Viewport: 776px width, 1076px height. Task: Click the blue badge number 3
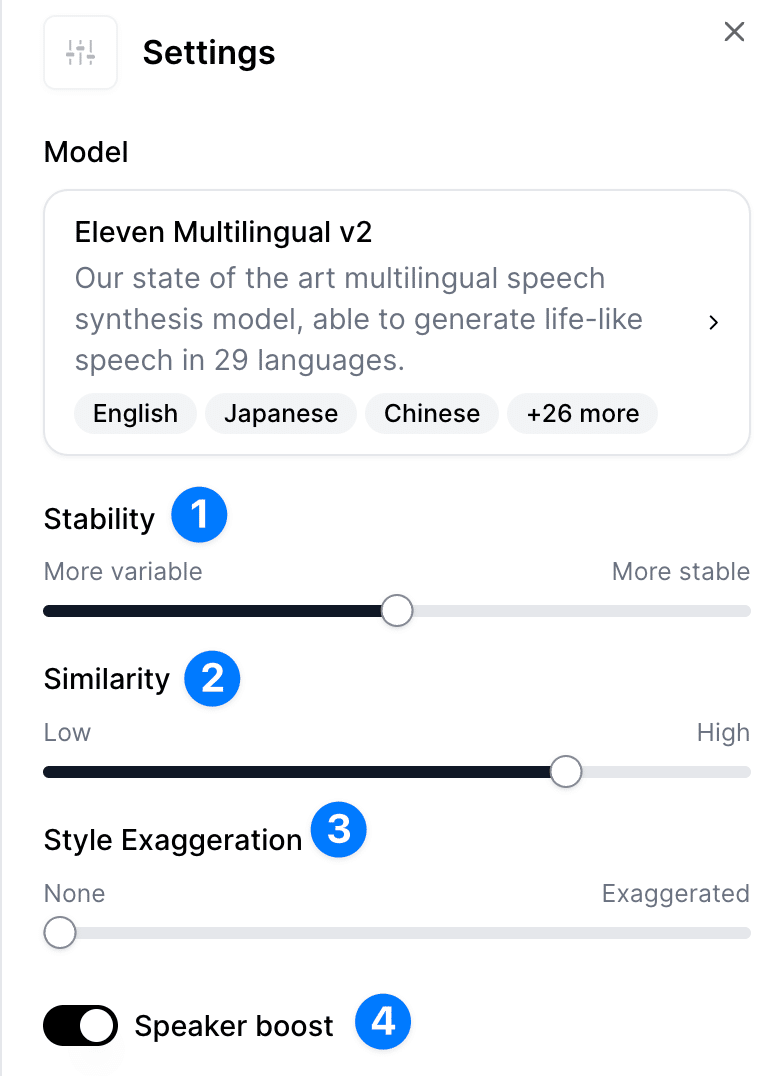pyautogui.click(x=339, y=830)
